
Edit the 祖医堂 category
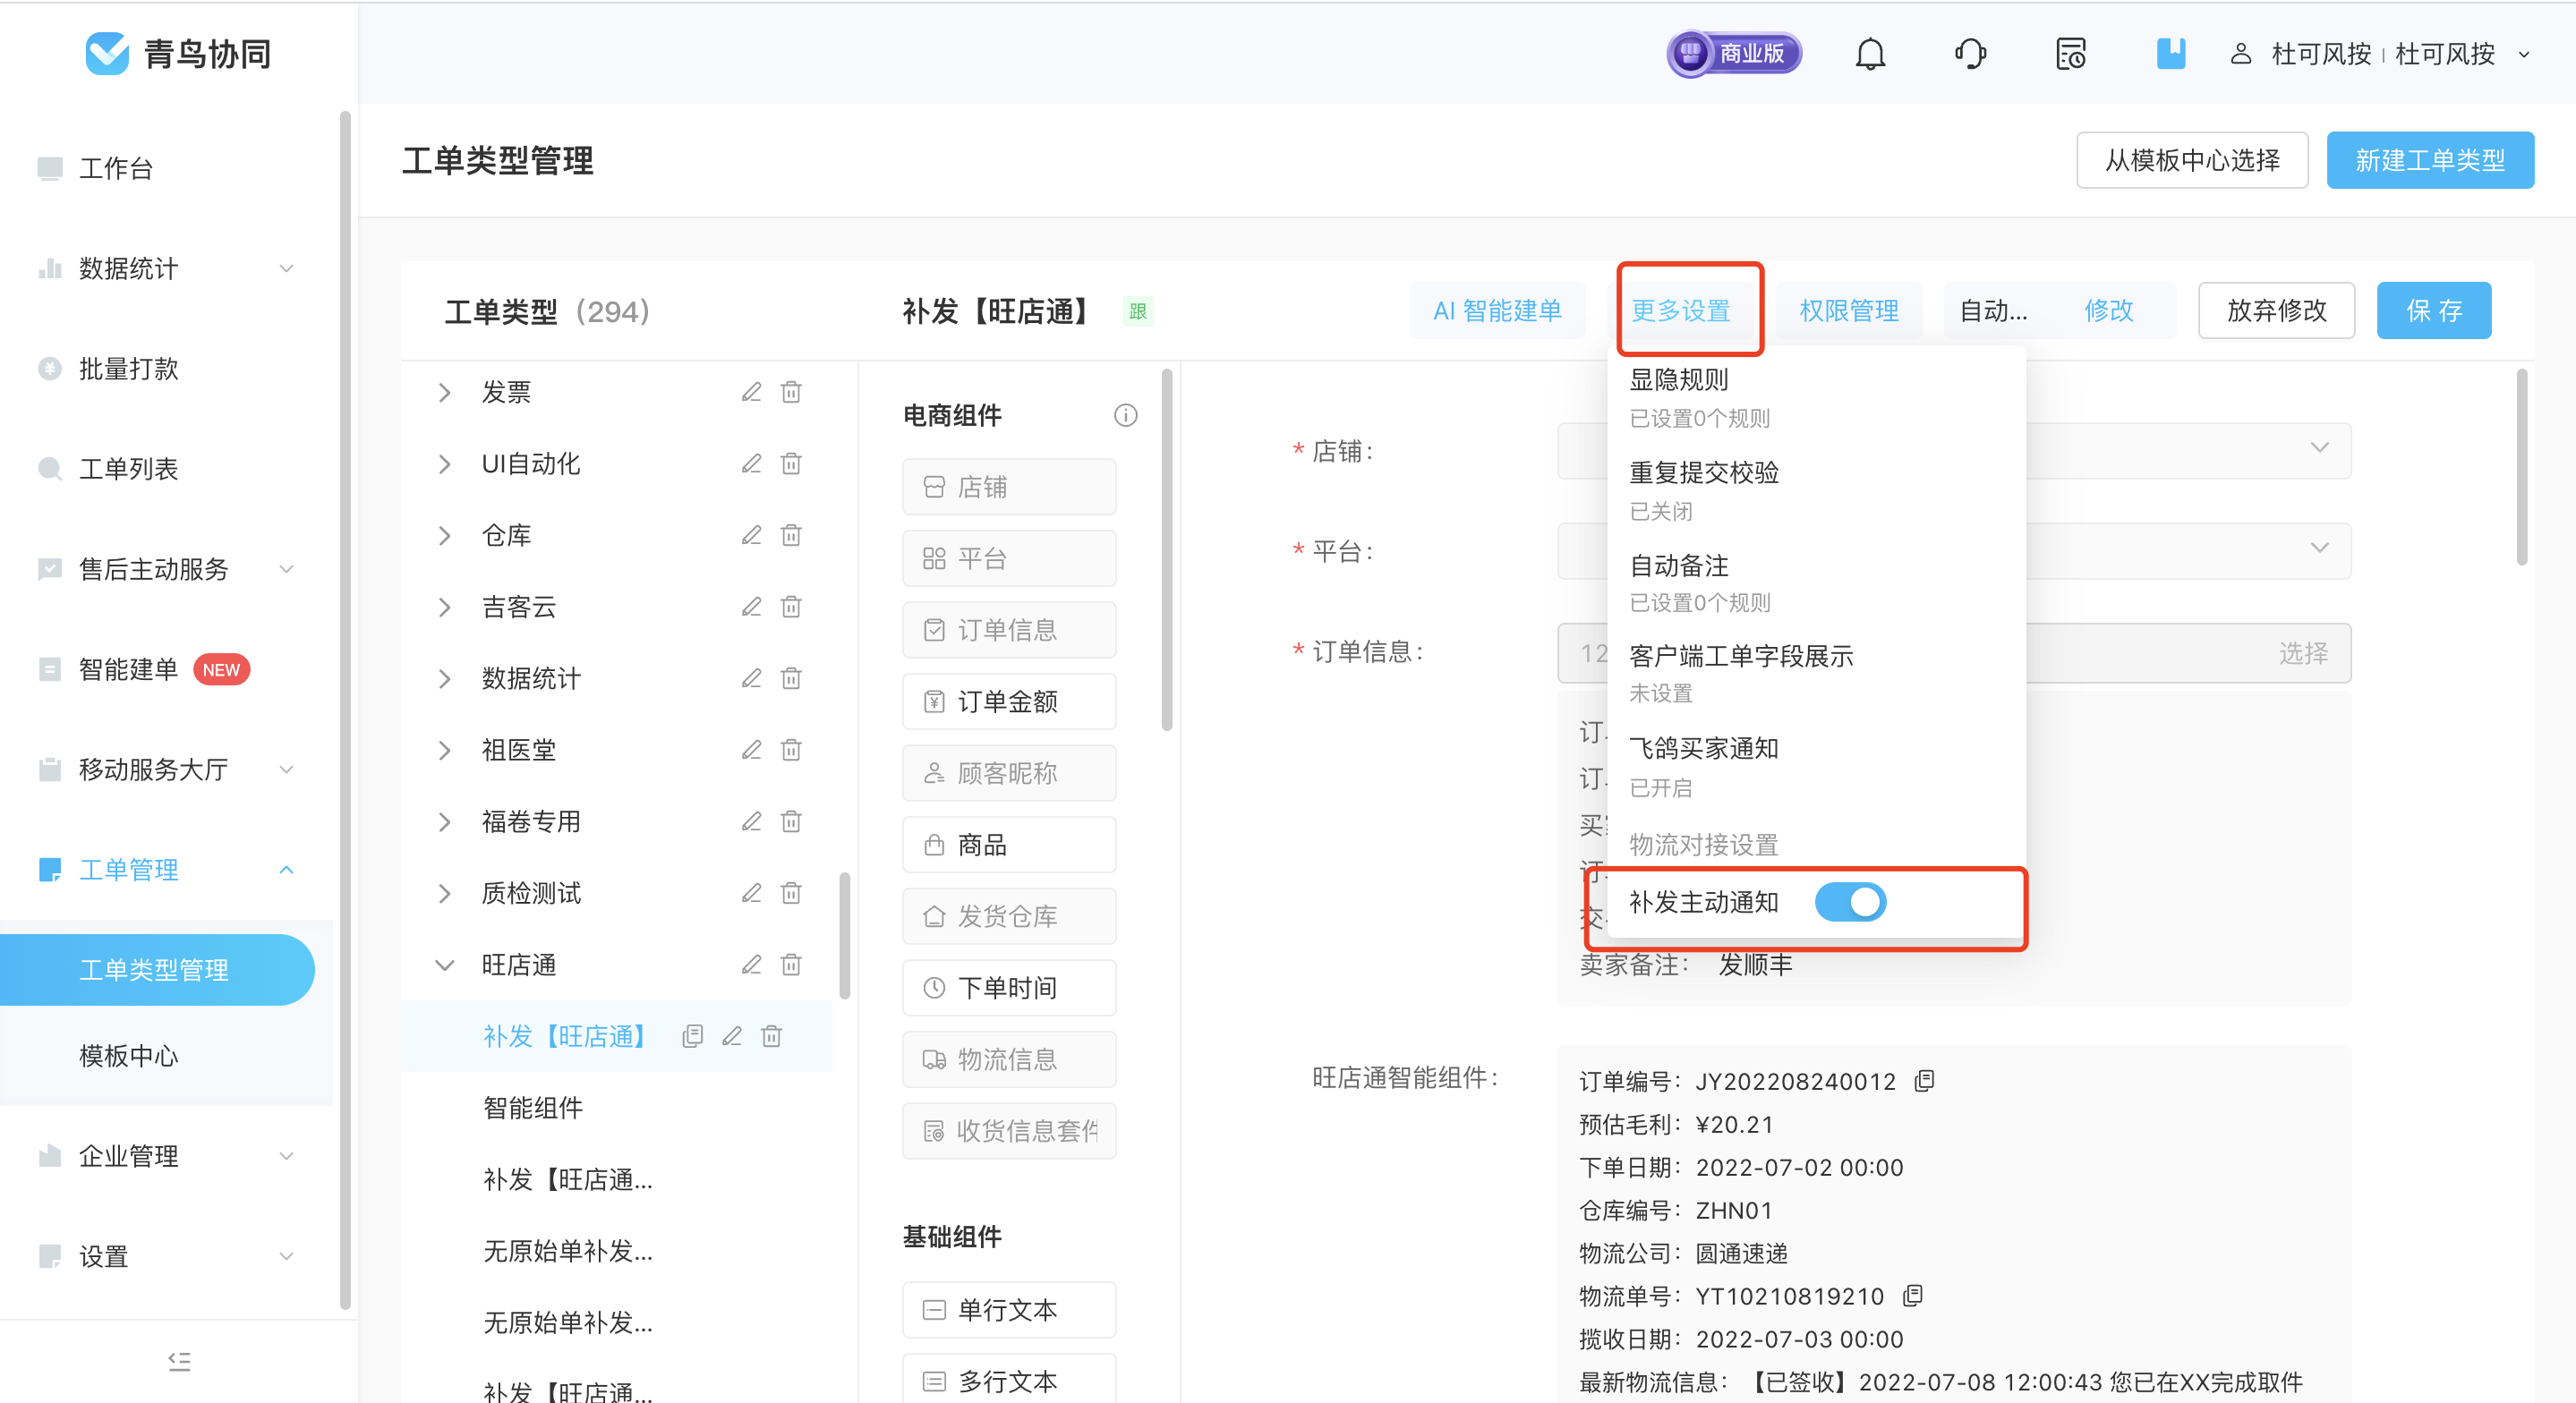pyautogui.click(x=751, y=750)
